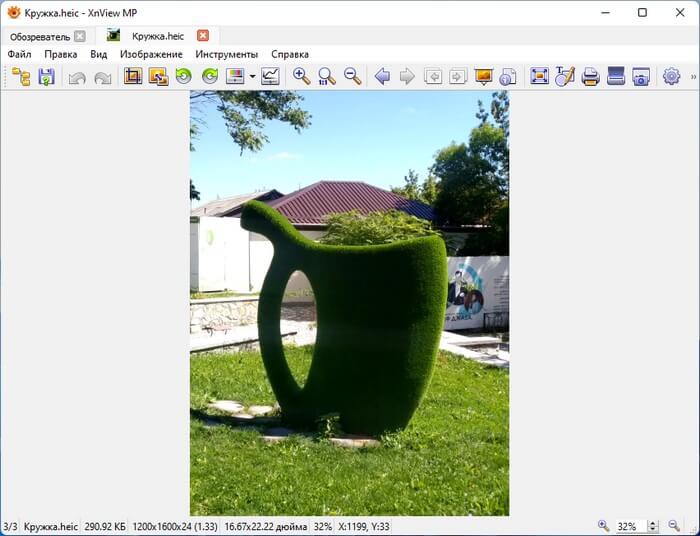The width and height of the screenshot is (700, 536).
Task: Open the Изображение menu
Action: tap(151, 54)
